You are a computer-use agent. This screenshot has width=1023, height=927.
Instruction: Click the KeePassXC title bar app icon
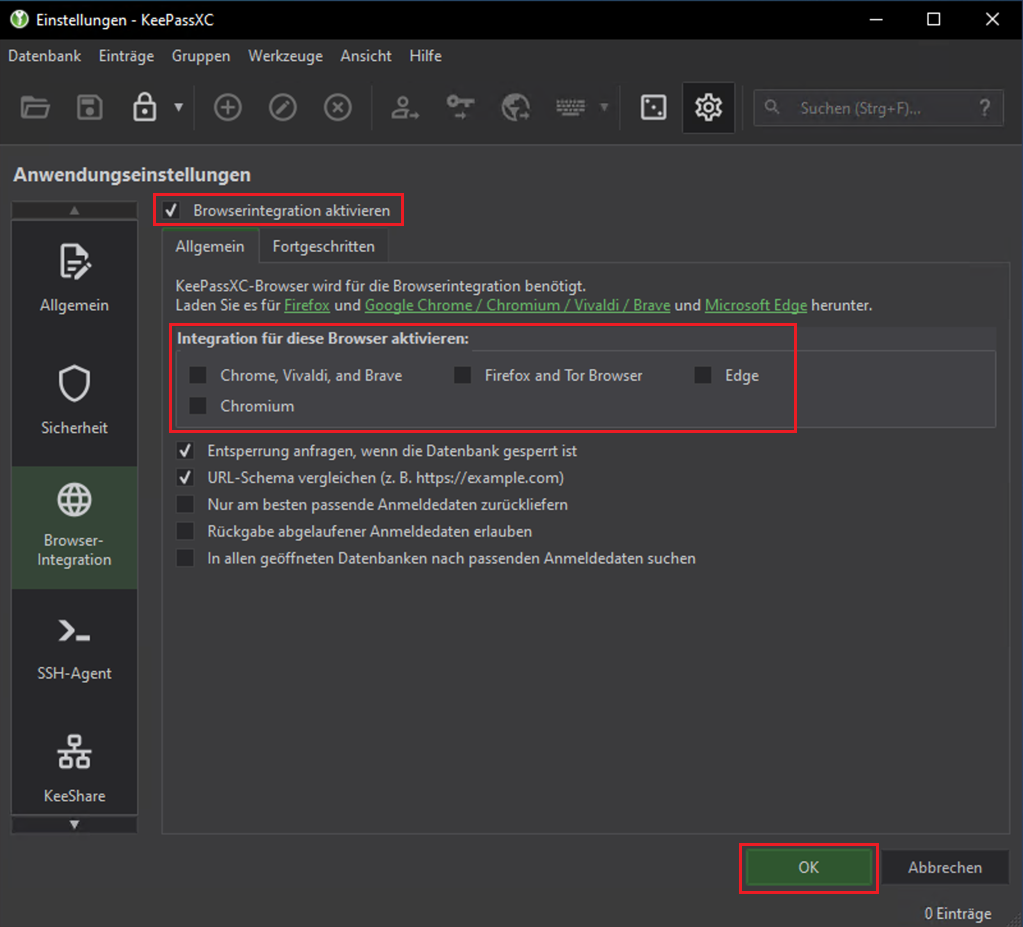(x=19, y=20)
